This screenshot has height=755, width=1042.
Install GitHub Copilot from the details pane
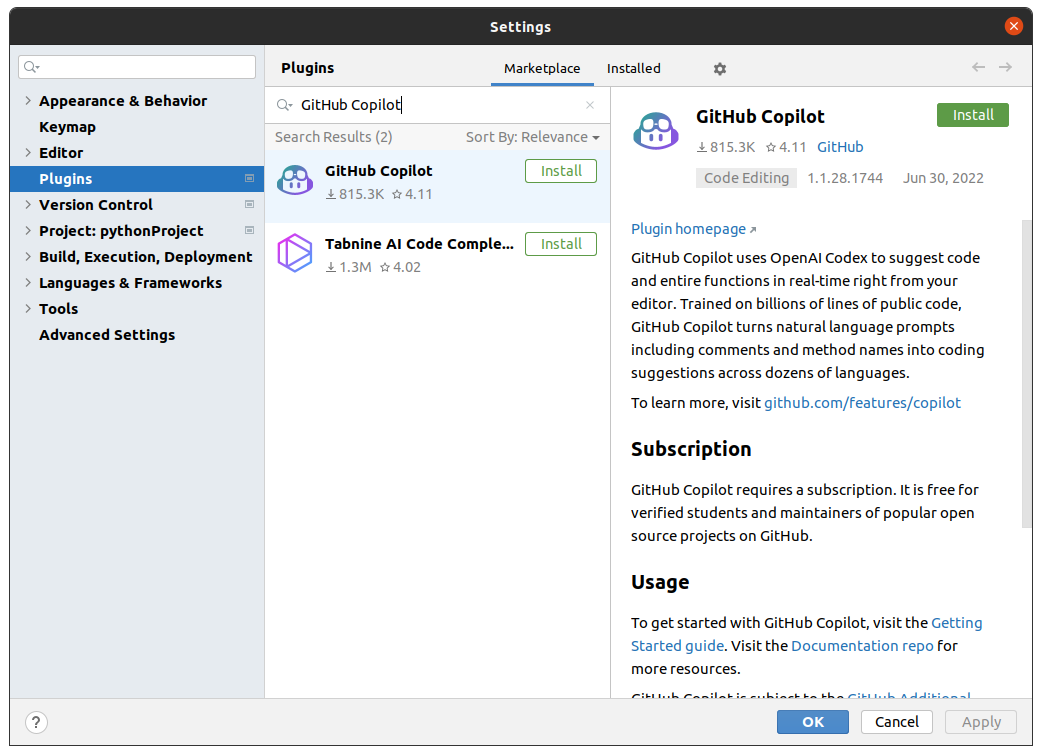pos(972,114)
